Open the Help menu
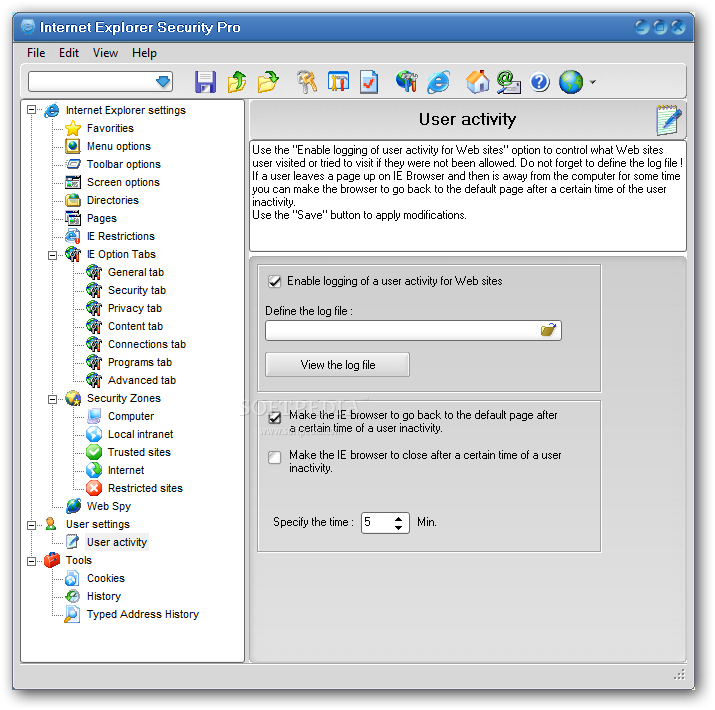The image size is (715, 710). point(144,53)
